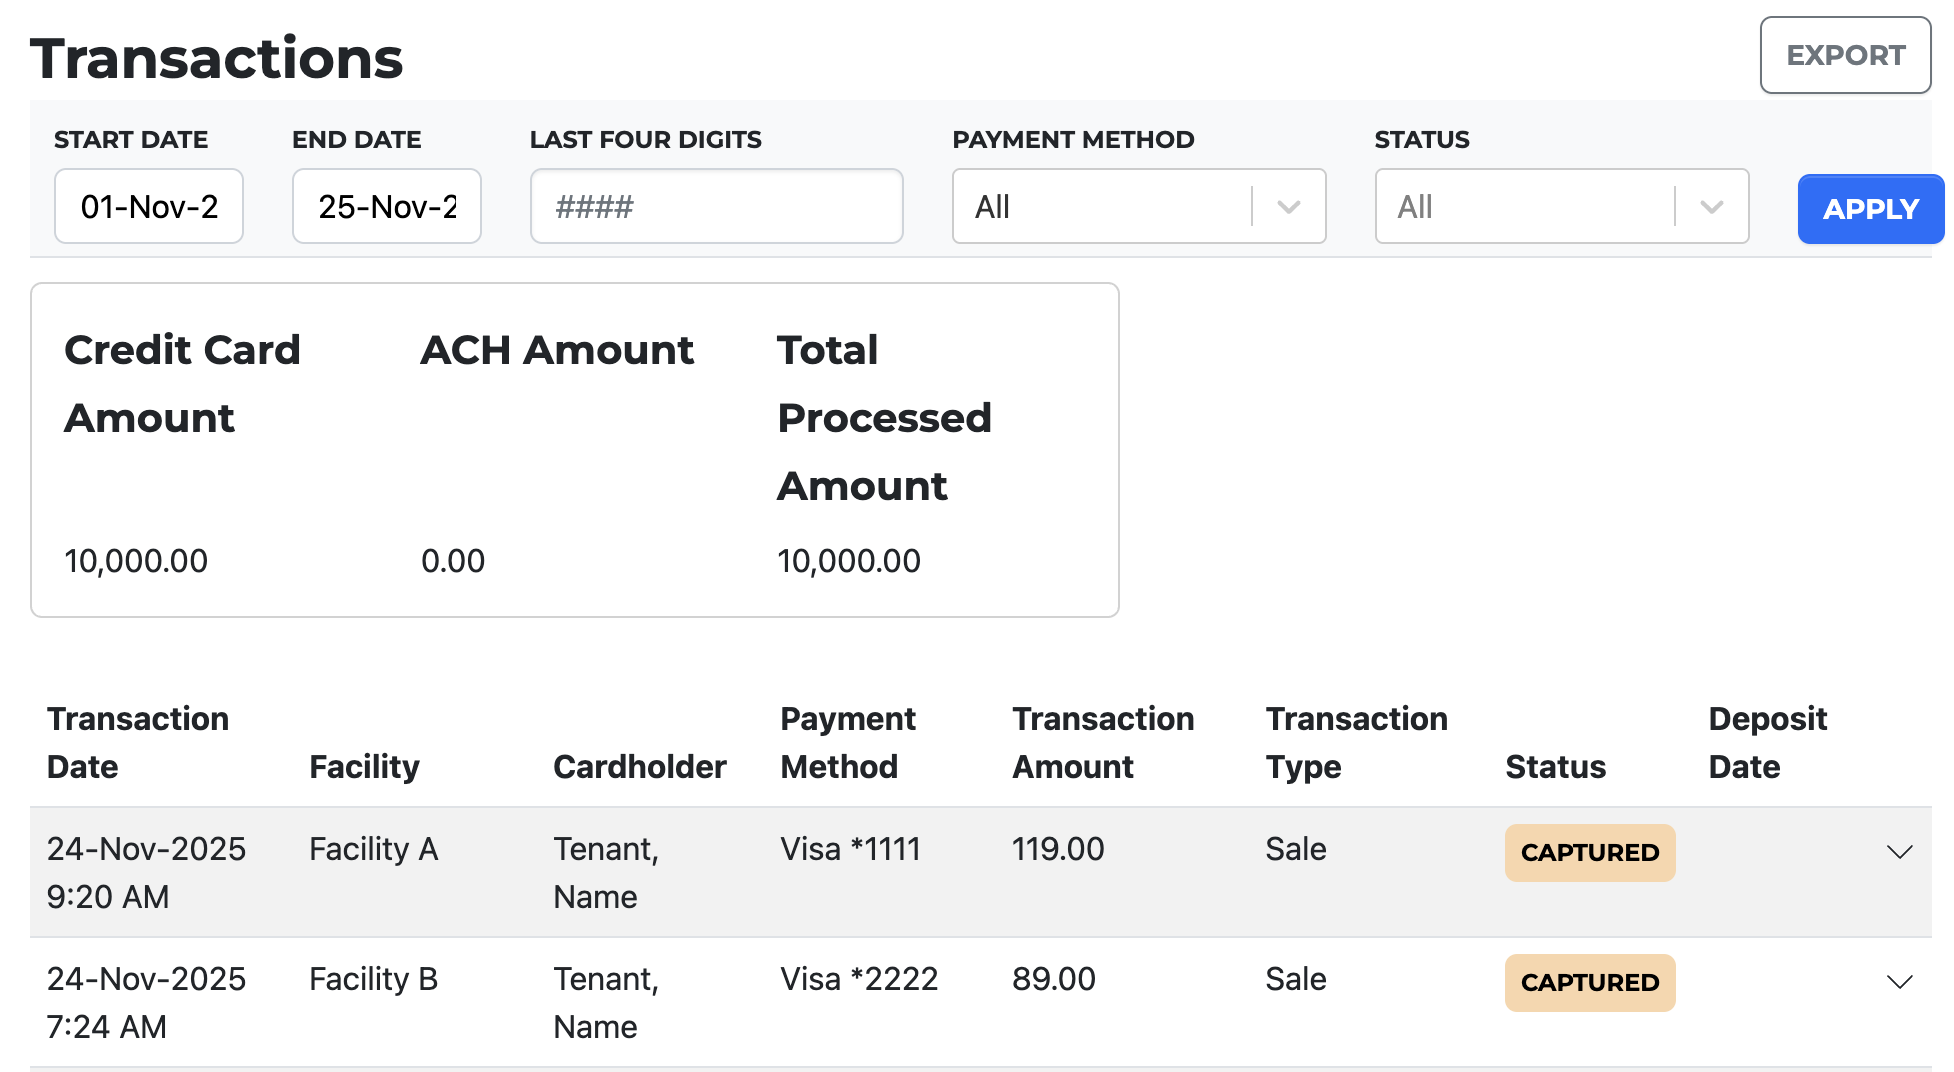Apply the transaction filters
1954x1072 pixels.
[1869, 209]
